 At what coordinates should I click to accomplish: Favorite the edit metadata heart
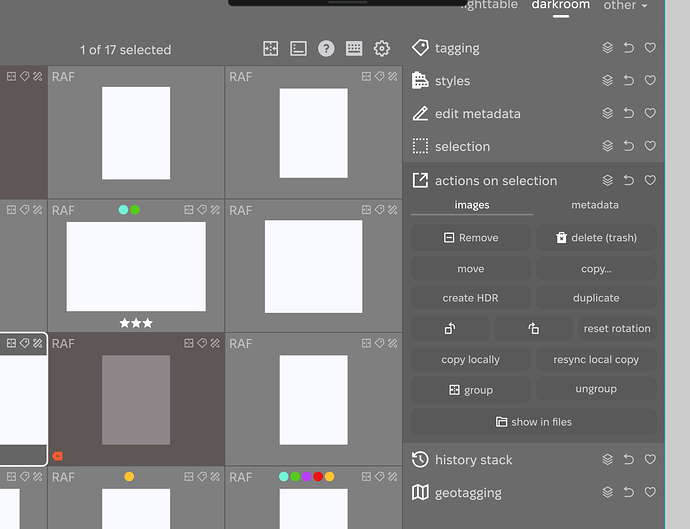(x=650, y=113)
